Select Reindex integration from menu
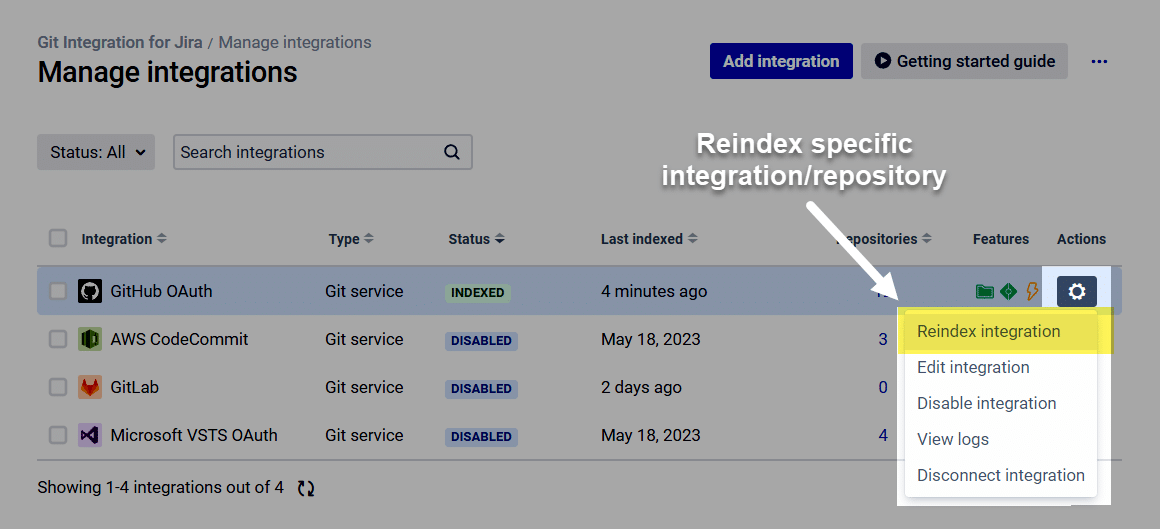Viewport: 1160px width, 529px height. 1001,331
